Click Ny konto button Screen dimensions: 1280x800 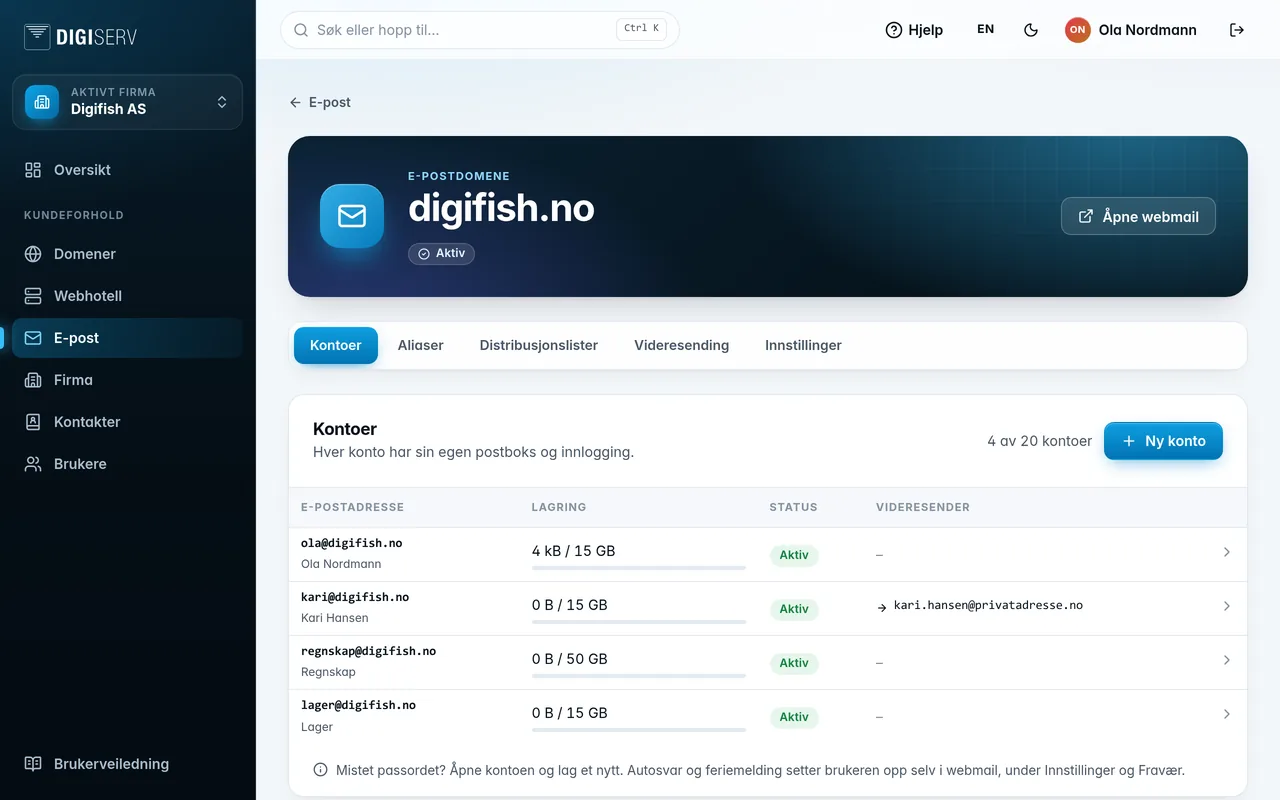coord(1163,441)
